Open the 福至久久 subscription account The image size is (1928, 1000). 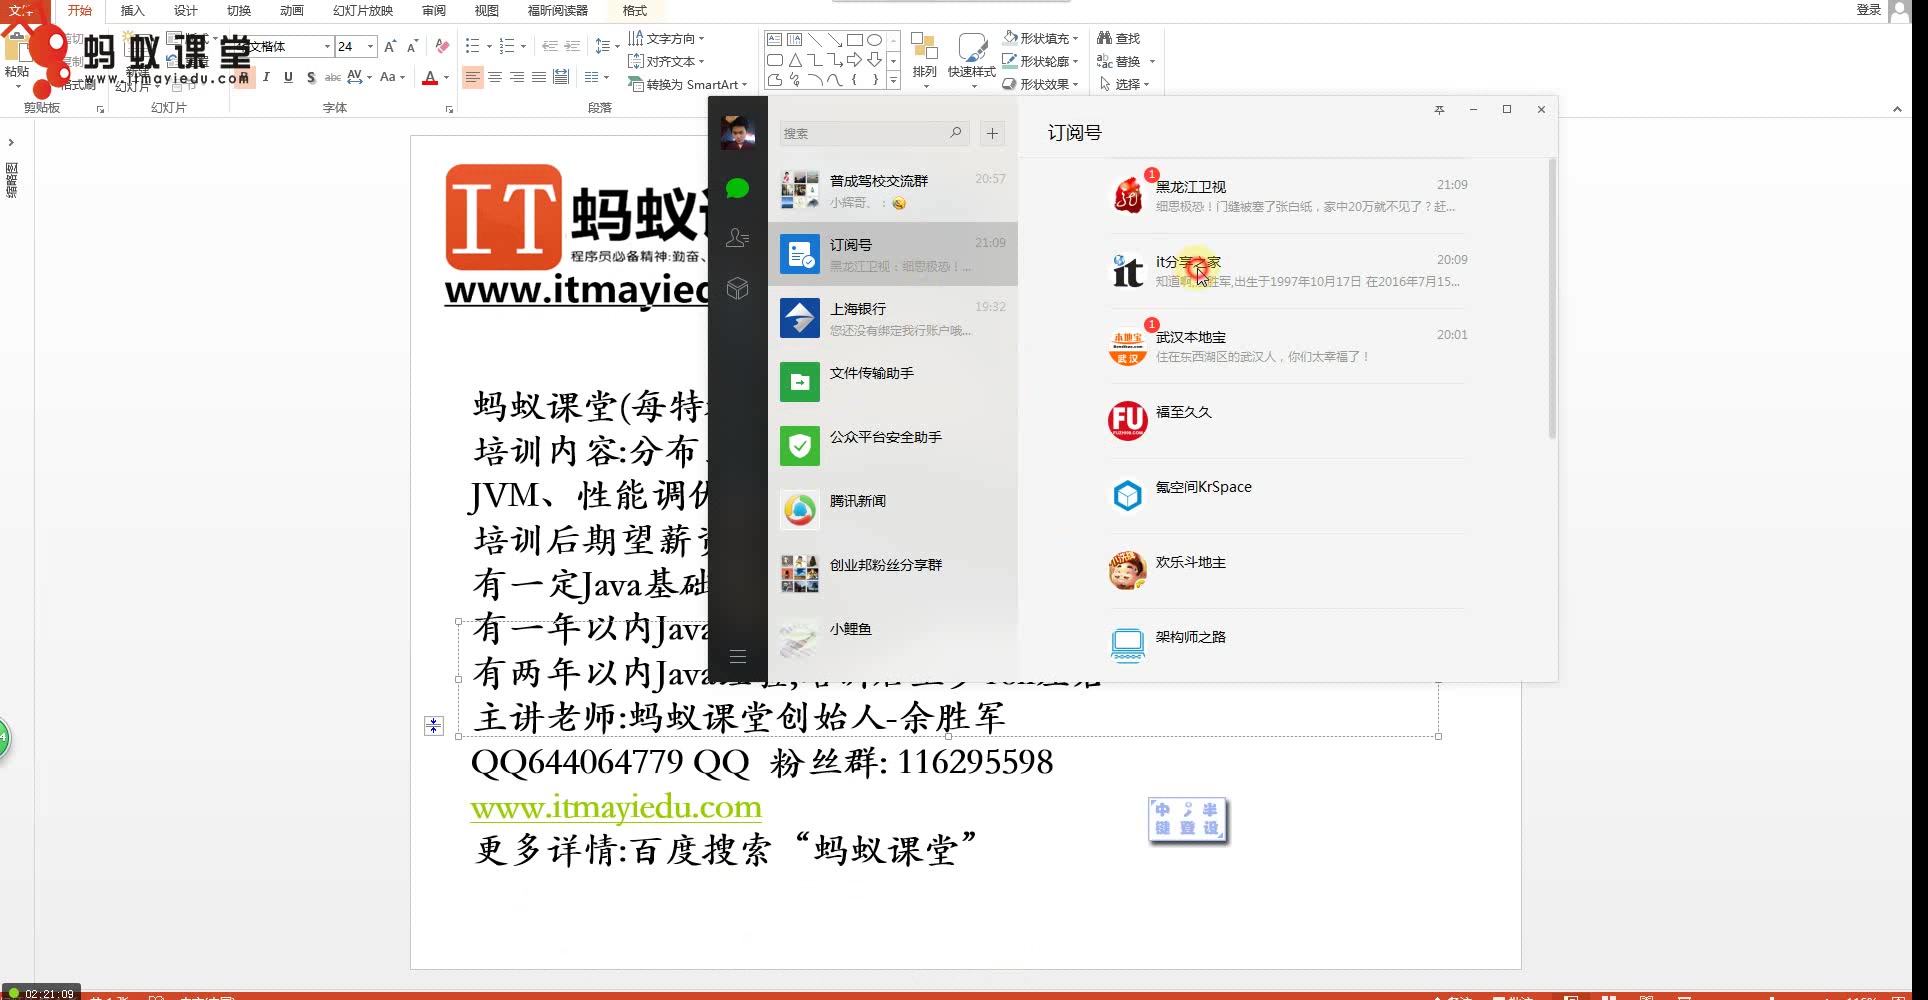click(1288, 420)
